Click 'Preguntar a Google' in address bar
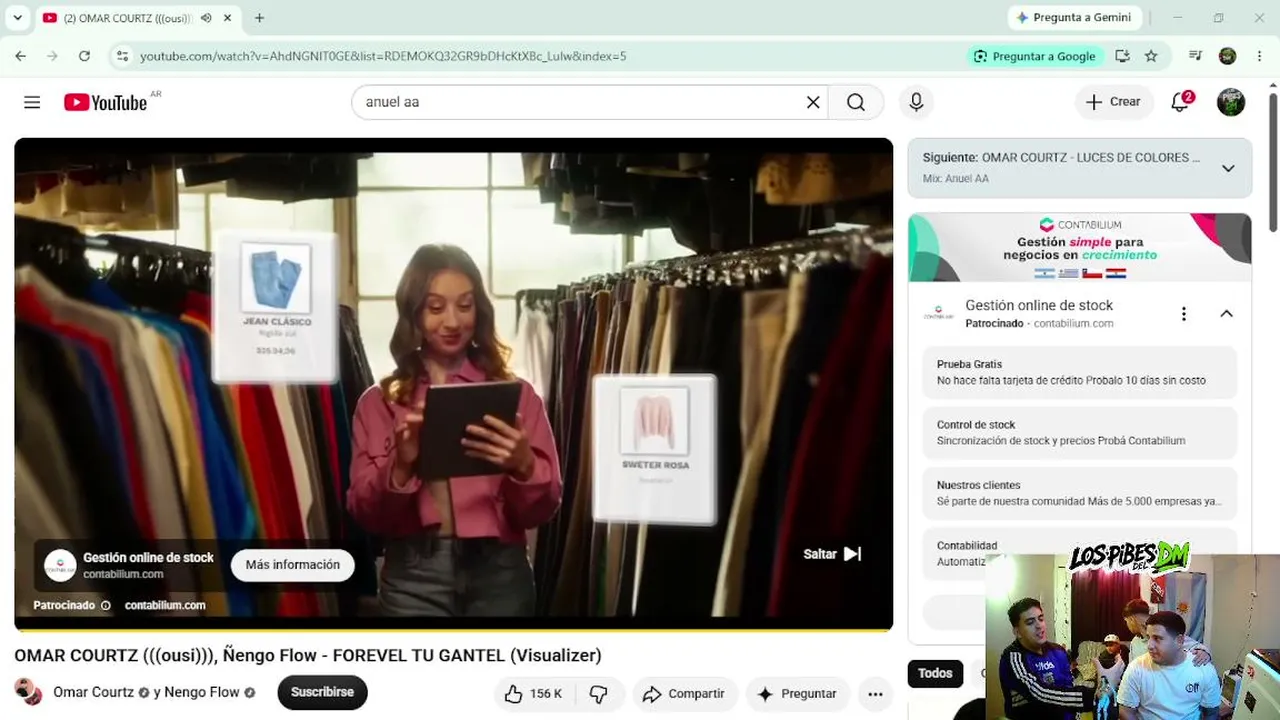The height and width of the screenshot is (720, 1280). (1035, 56)
